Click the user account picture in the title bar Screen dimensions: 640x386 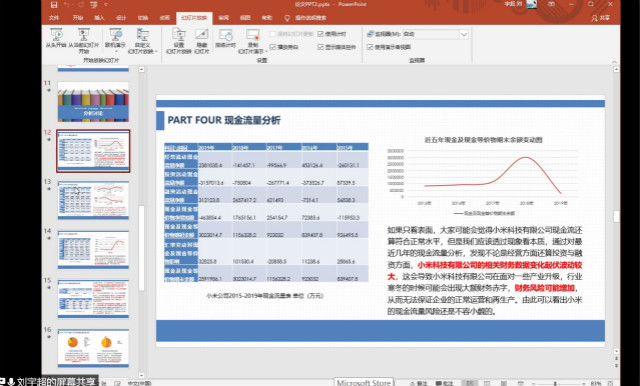coord(531,4)
